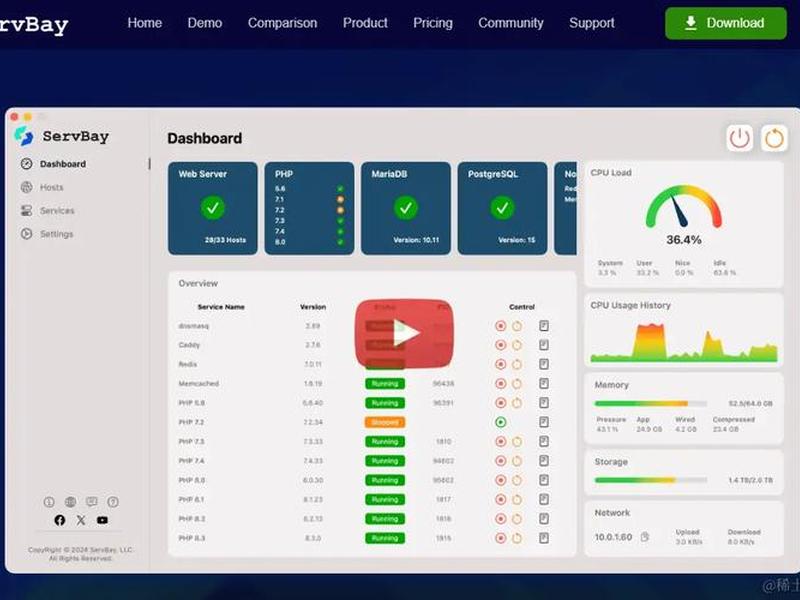This screenshot has width=800, height=600.
Task: Open the X social icon in sidebar
Action: tap(81, 520)
